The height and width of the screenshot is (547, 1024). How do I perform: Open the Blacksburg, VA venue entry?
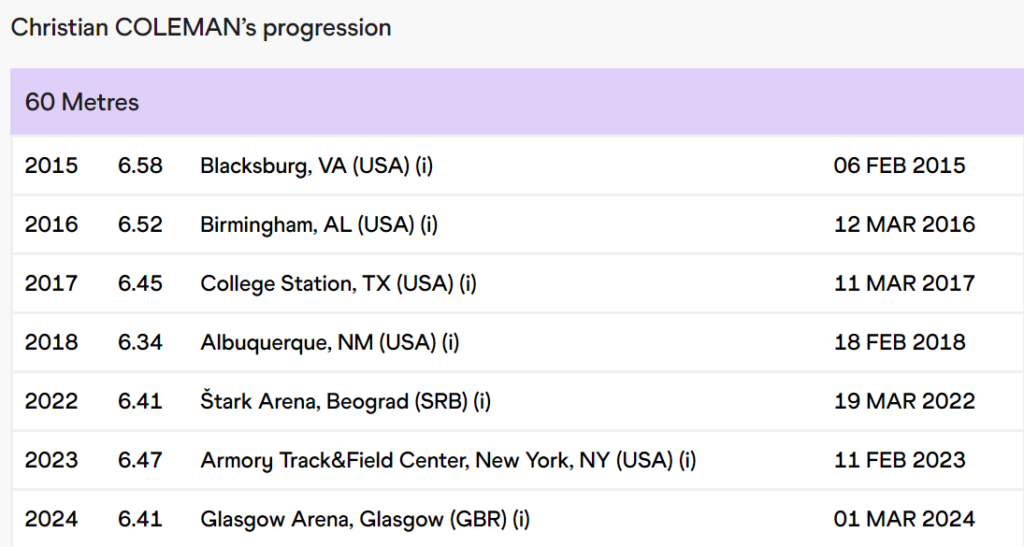tap(316, 166)
